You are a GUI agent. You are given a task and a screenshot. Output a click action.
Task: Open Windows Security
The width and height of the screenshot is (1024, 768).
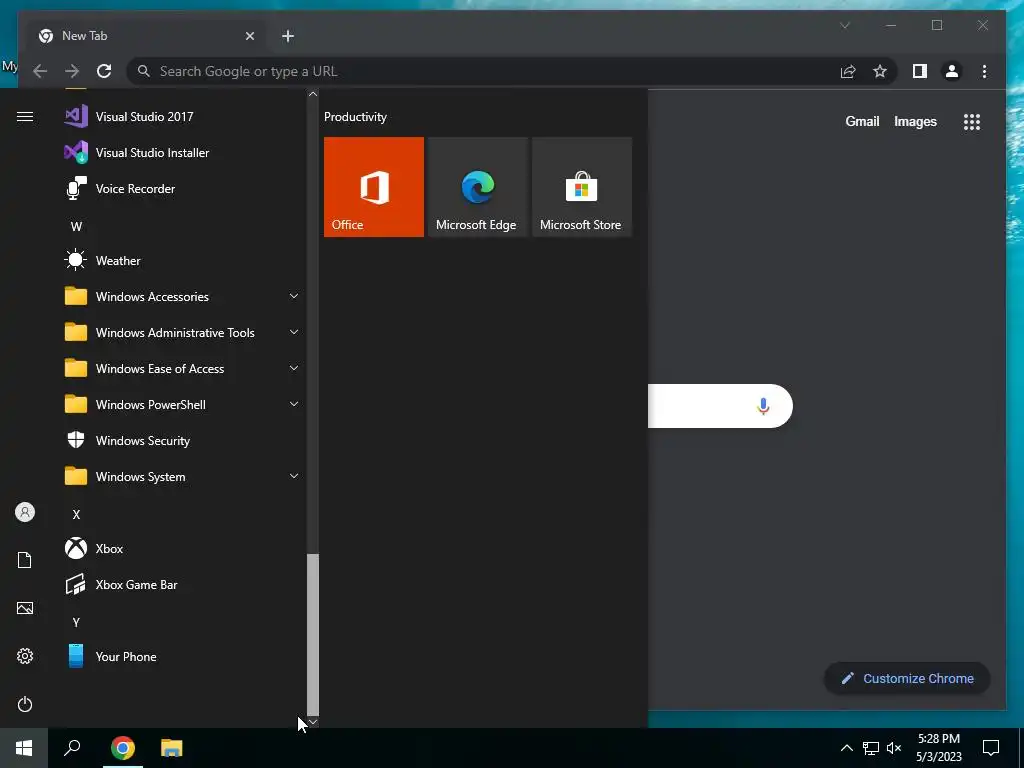coord(182,441)
